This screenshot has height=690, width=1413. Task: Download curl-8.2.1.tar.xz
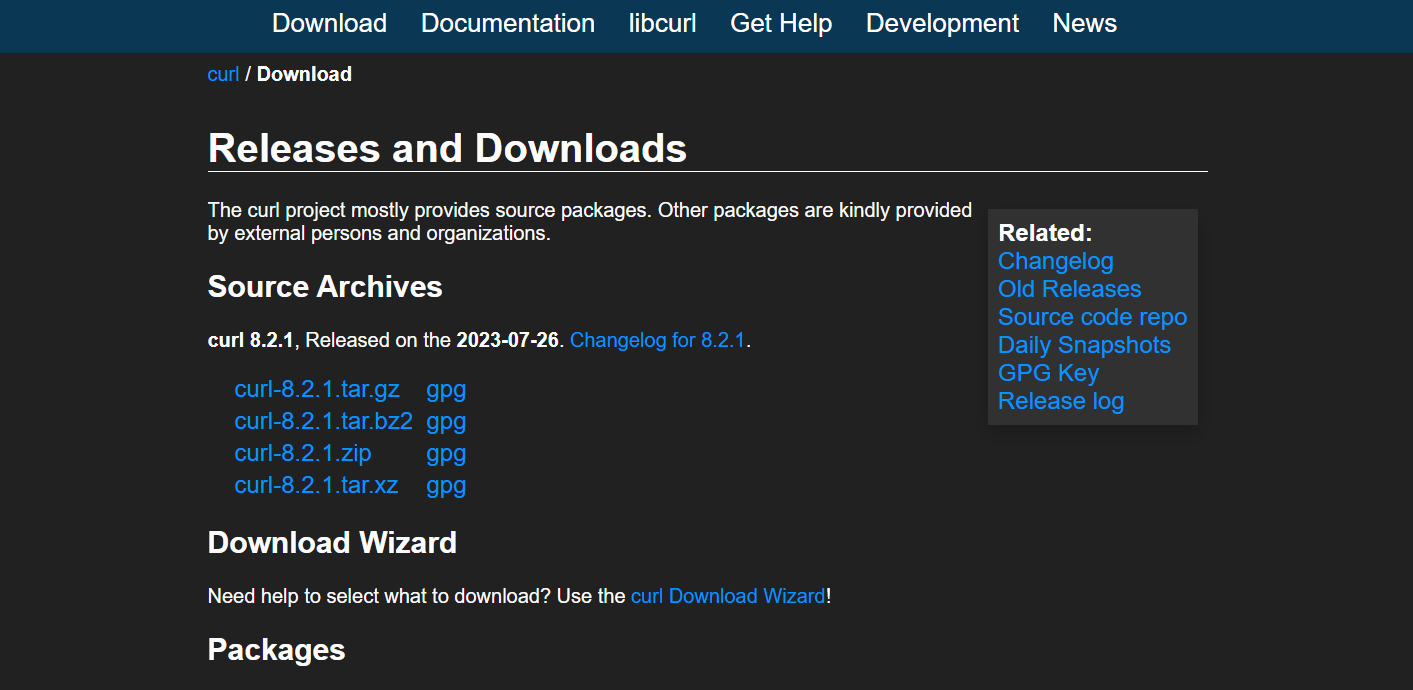click(x=316, y=485)
